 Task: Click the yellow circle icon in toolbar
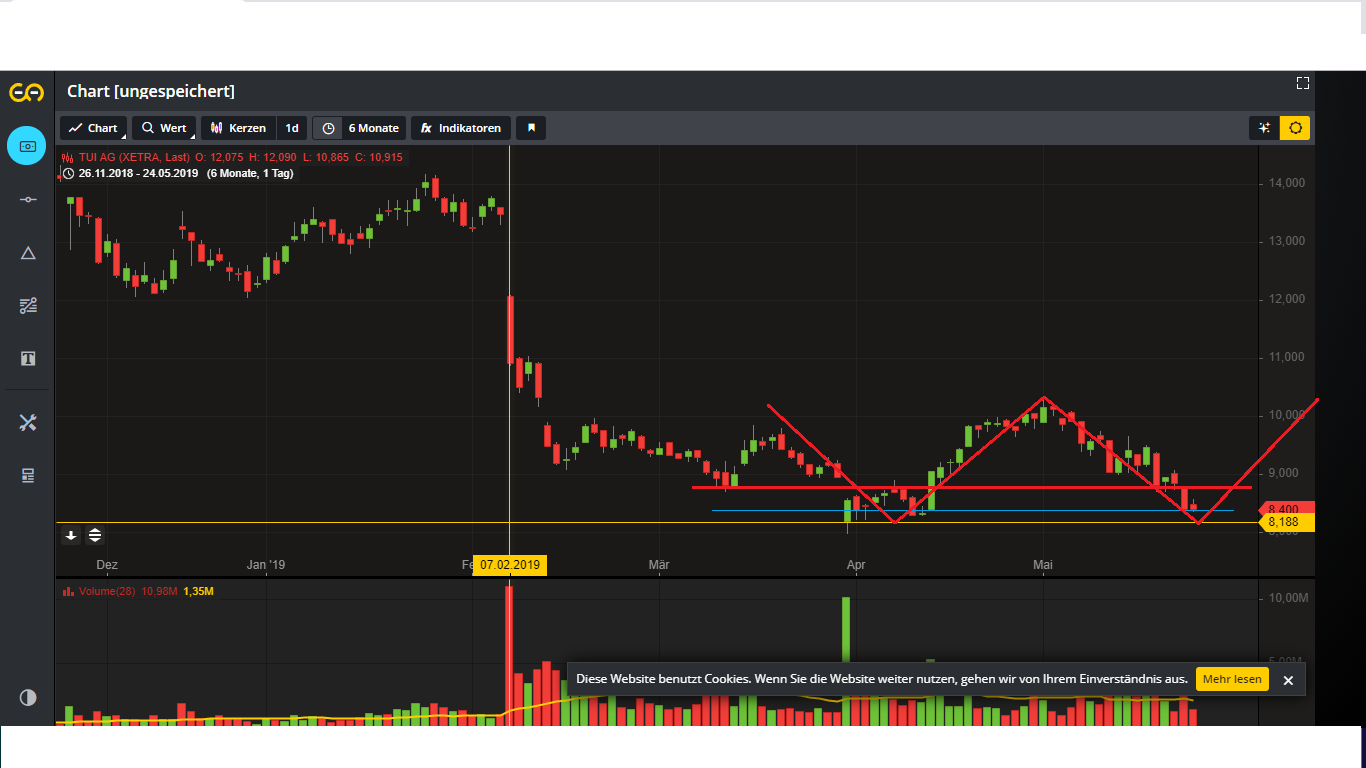[1296, 128]
